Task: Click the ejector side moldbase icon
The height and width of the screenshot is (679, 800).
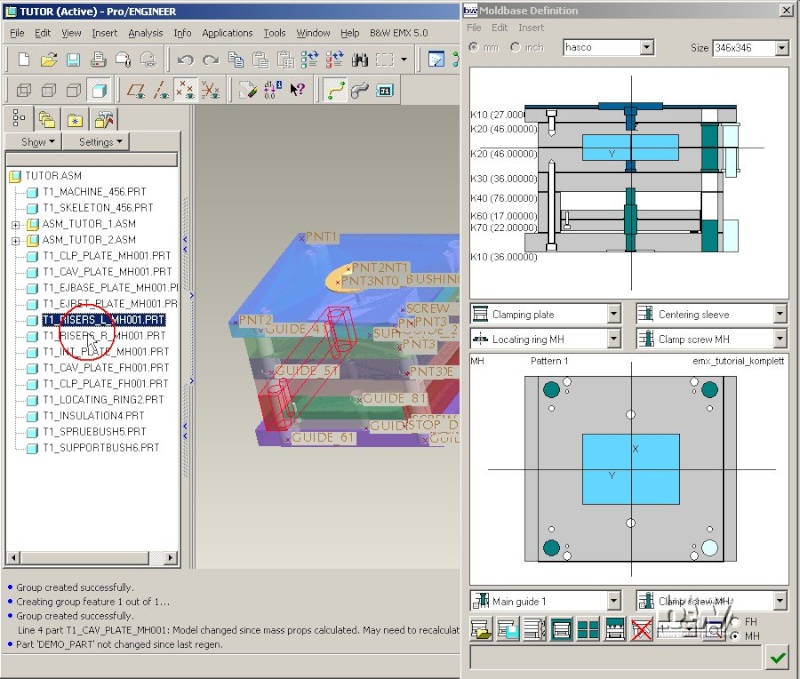Action: [x=615, y=629]
